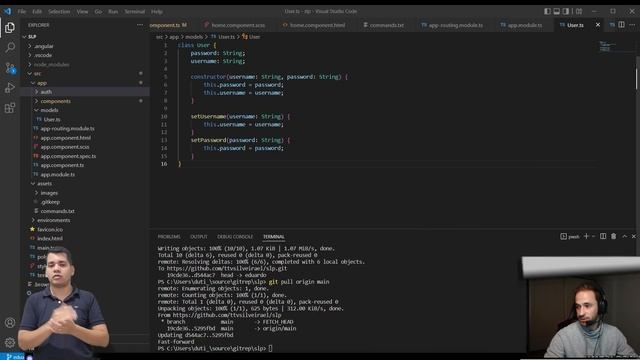Open the terminal launch profile dropdown
This screenshot has width=640, height=360.
tap(593, 236)
